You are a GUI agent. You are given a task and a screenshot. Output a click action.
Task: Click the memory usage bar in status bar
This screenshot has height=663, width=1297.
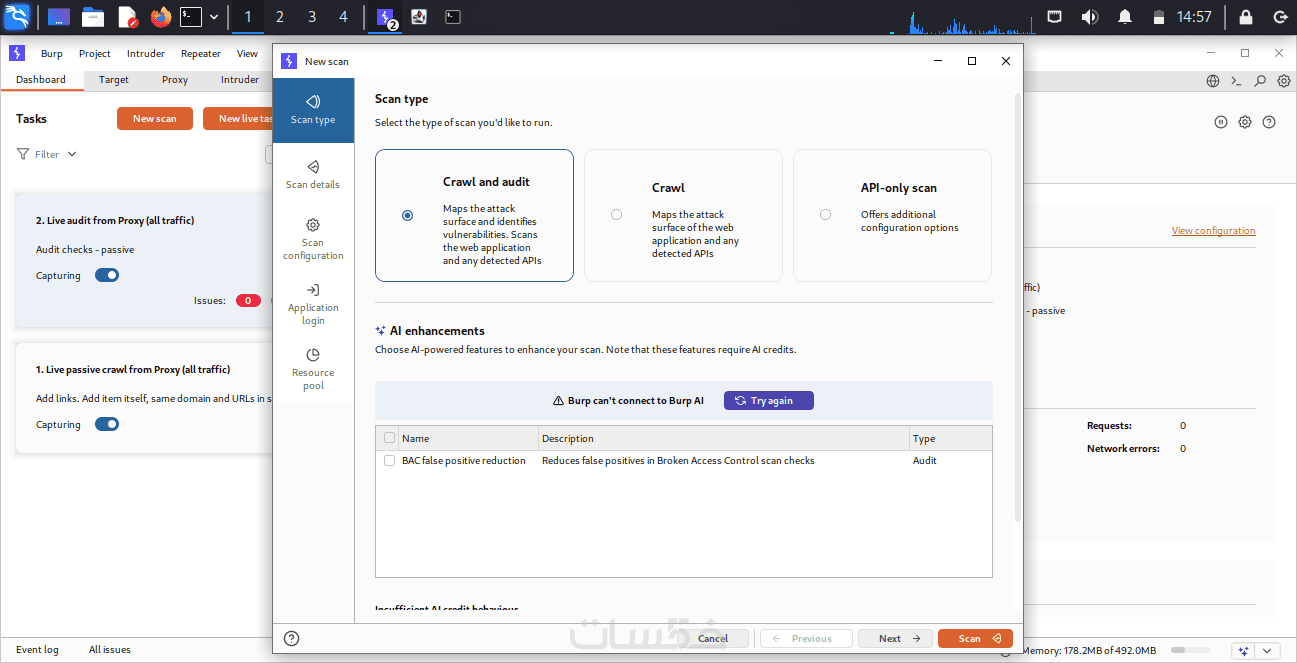click(1191, 650)
